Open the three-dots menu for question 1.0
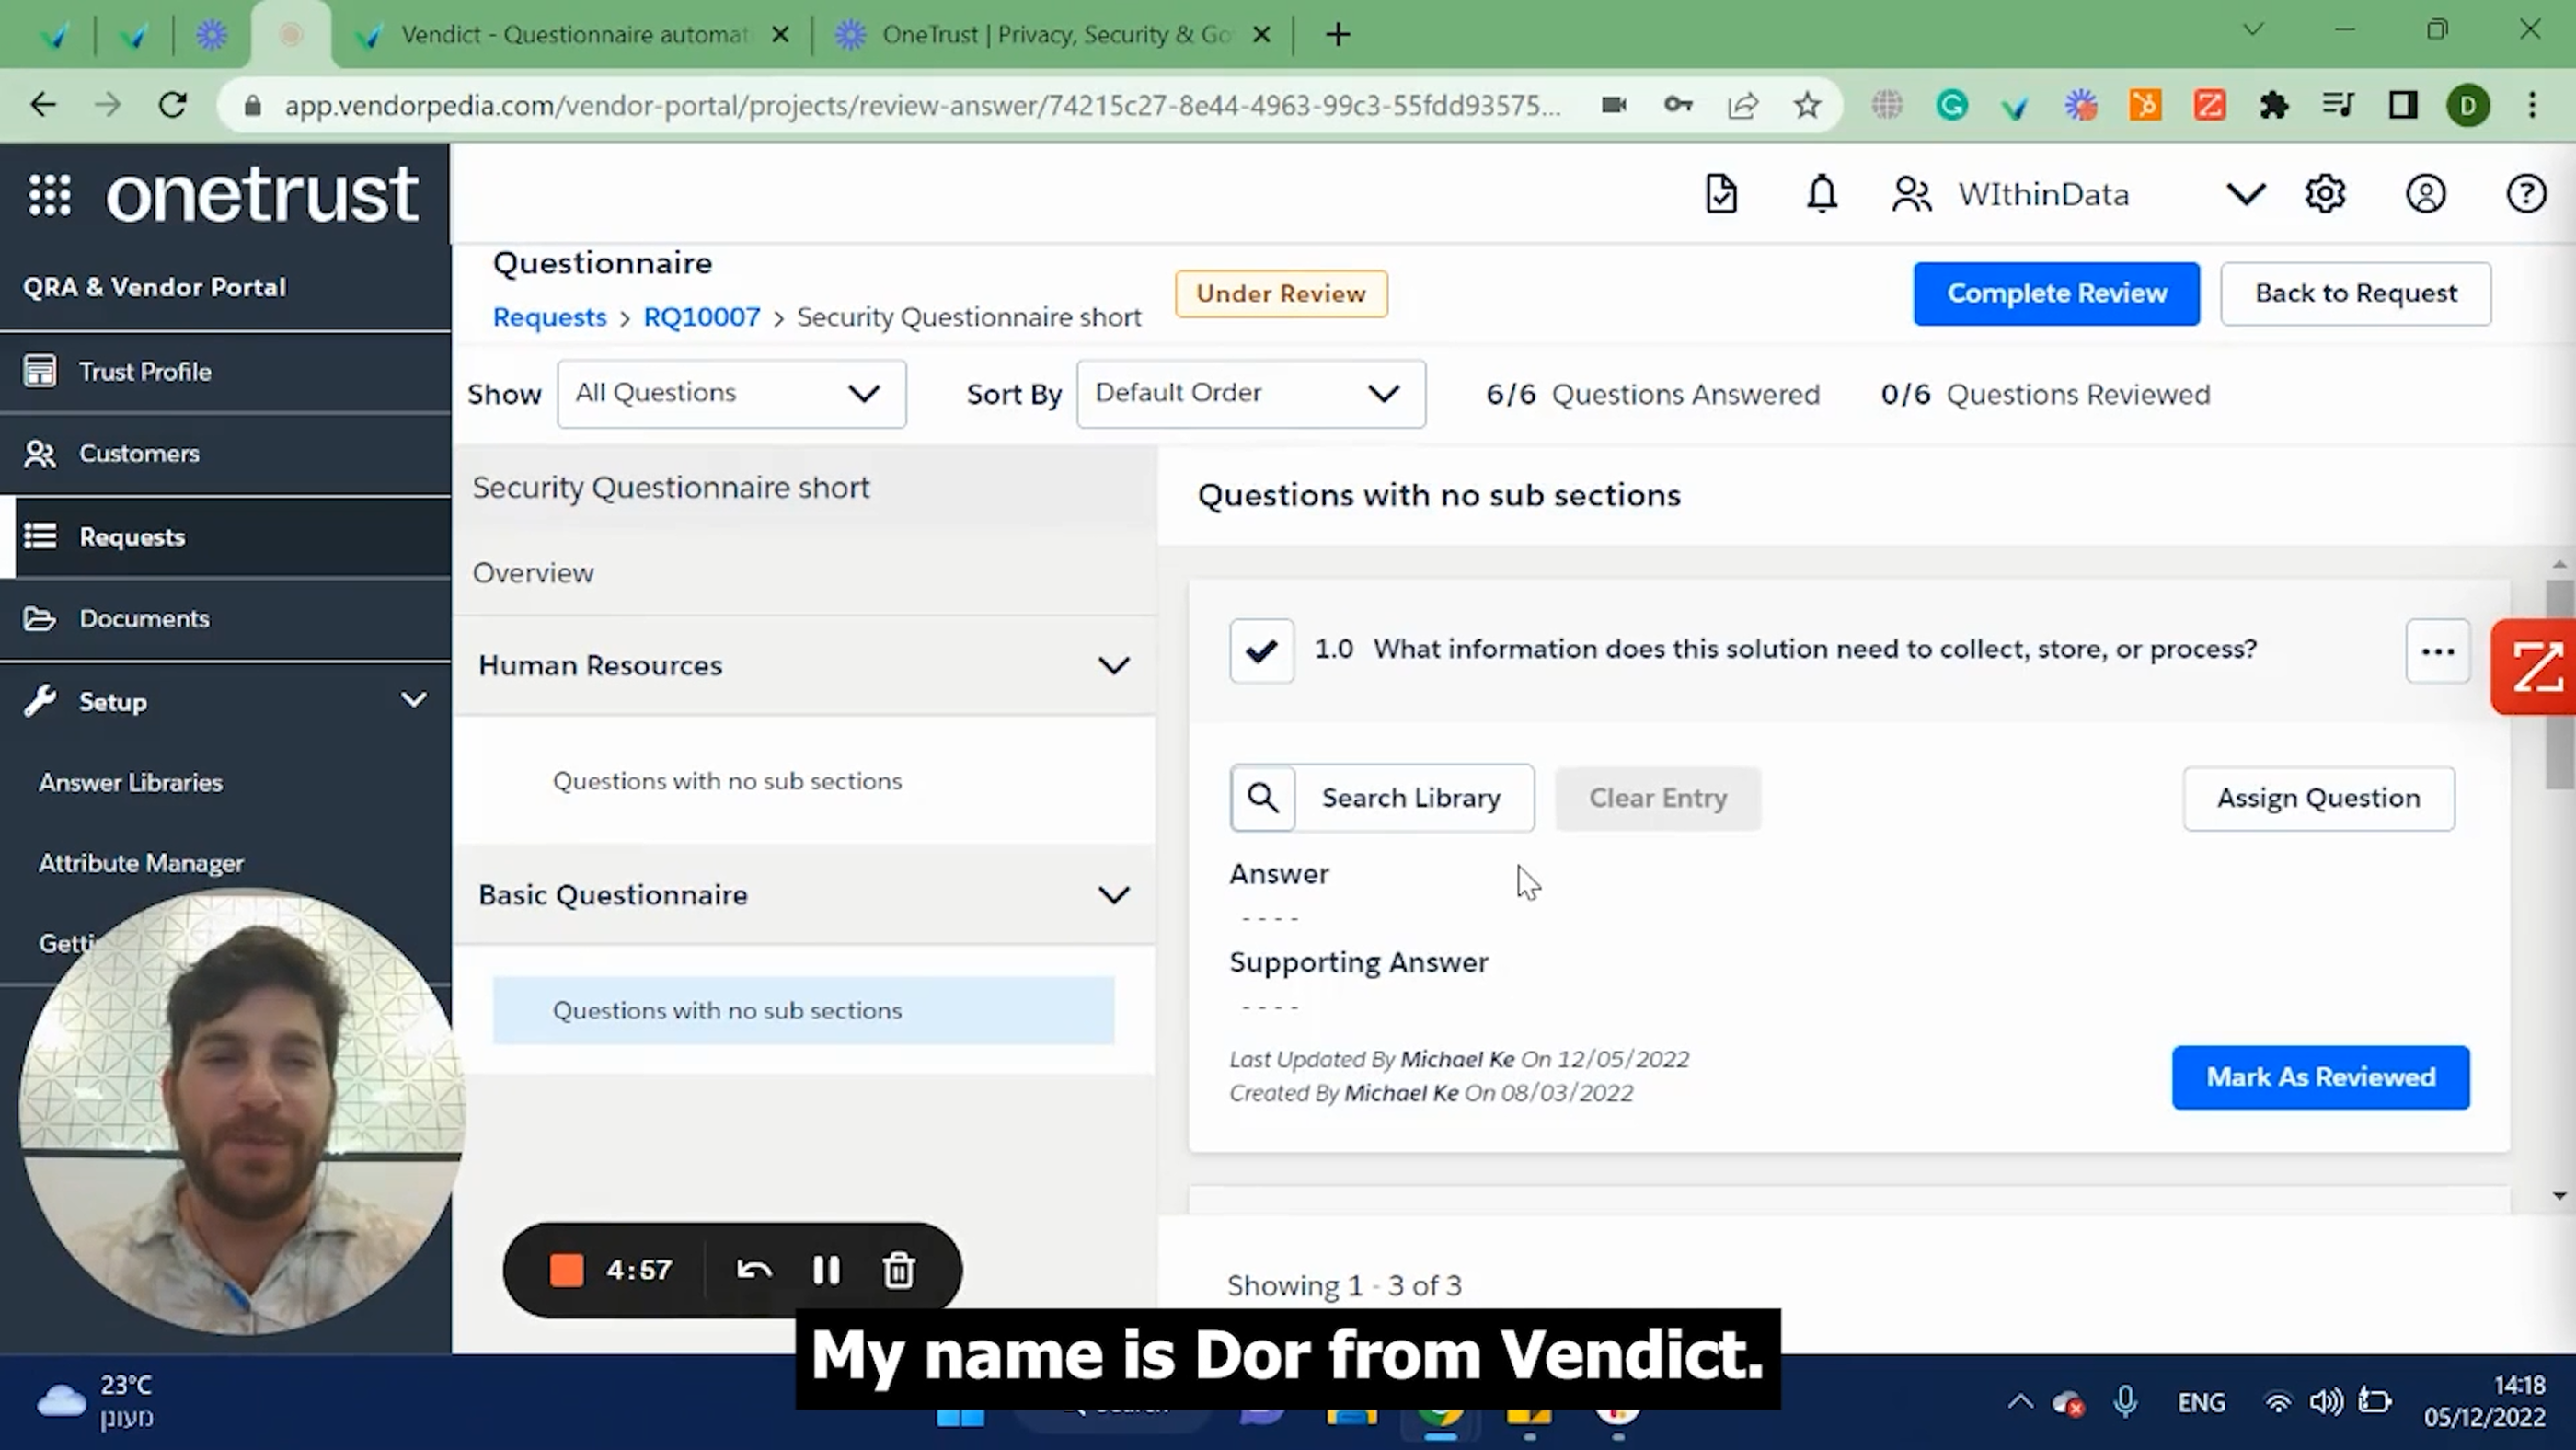Screen dimensions: 2576x1450 [2437, 651]
